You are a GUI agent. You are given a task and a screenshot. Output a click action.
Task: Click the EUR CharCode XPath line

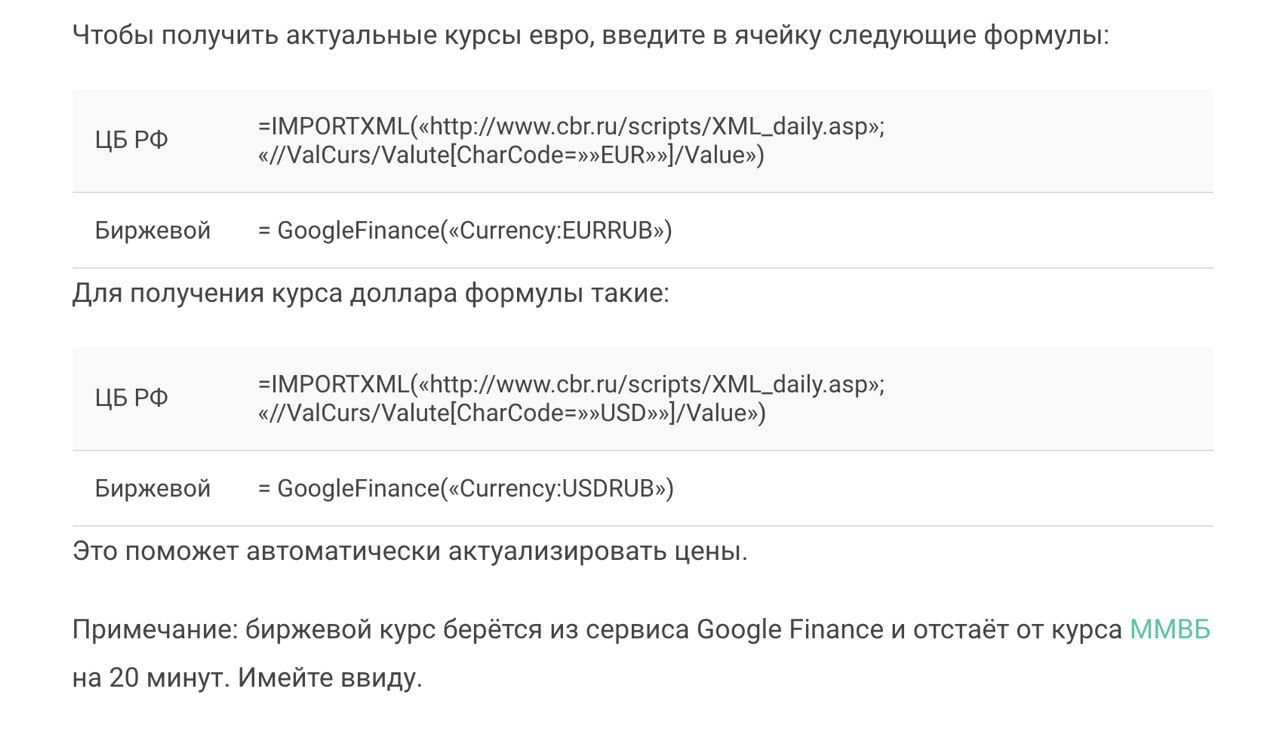pos(510,155)
